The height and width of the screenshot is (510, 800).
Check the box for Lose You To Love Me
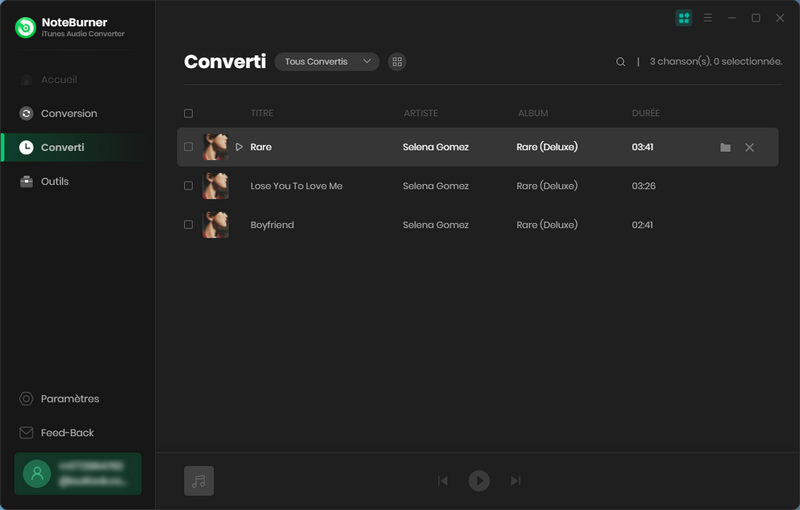click(188, 186)
